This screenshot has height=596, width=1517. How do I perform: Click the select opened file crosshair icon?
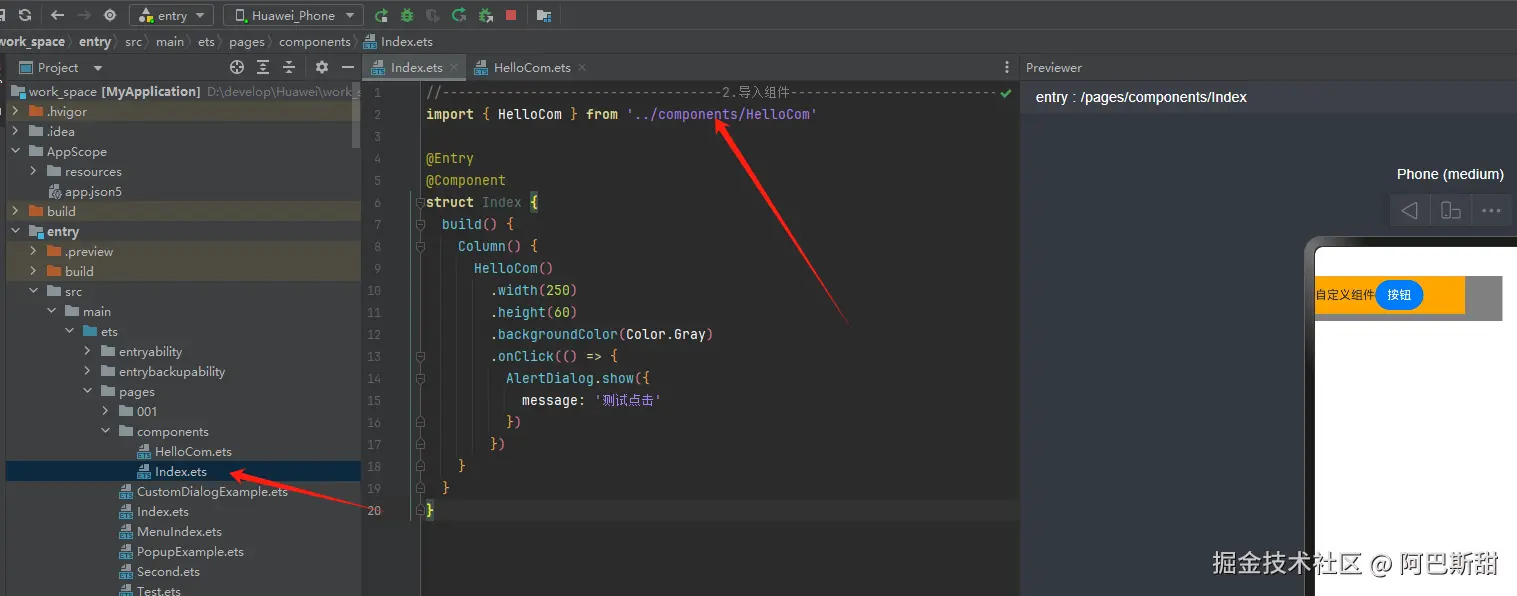pos(237,67)
